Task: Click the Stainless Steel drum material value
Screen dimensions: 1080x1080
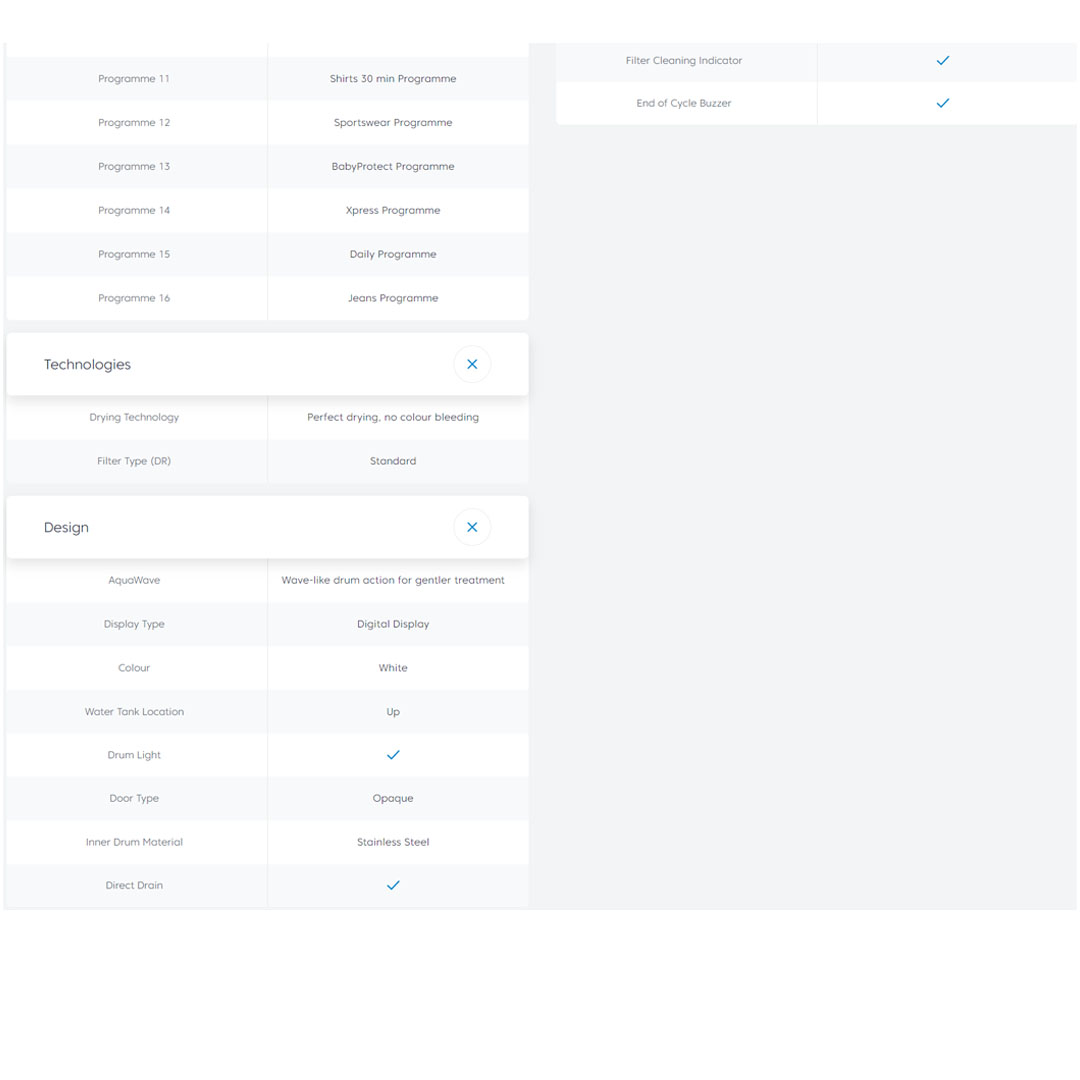Action: [393, 842]
